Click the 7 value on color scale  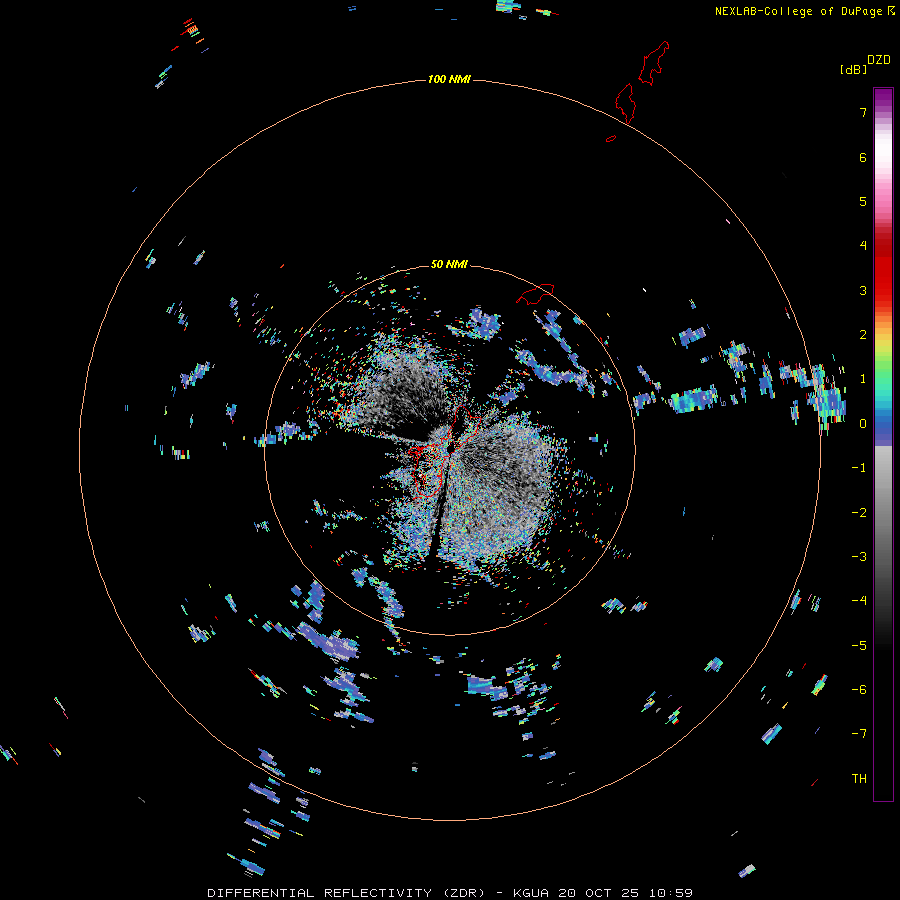pos(863,112)
